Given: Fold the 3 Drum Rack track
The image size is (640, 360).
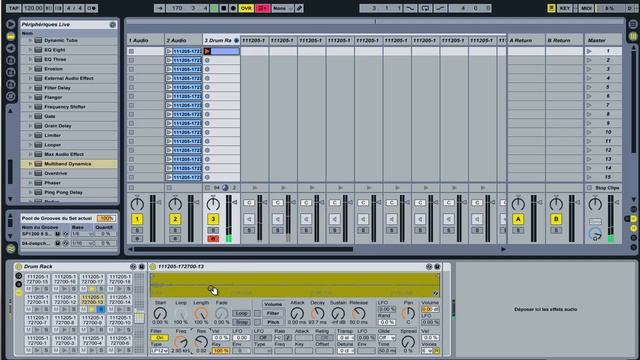Looking at the screenshot, I should 236,40.
